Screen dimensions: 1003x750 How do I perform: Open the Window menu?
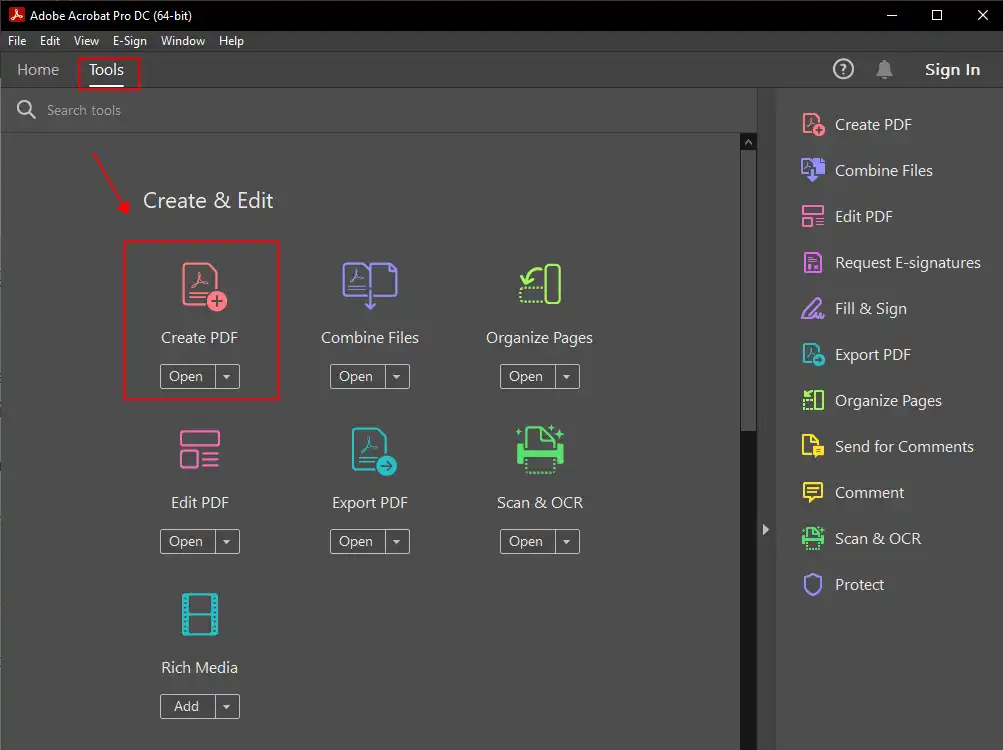[x=183, y=41]
